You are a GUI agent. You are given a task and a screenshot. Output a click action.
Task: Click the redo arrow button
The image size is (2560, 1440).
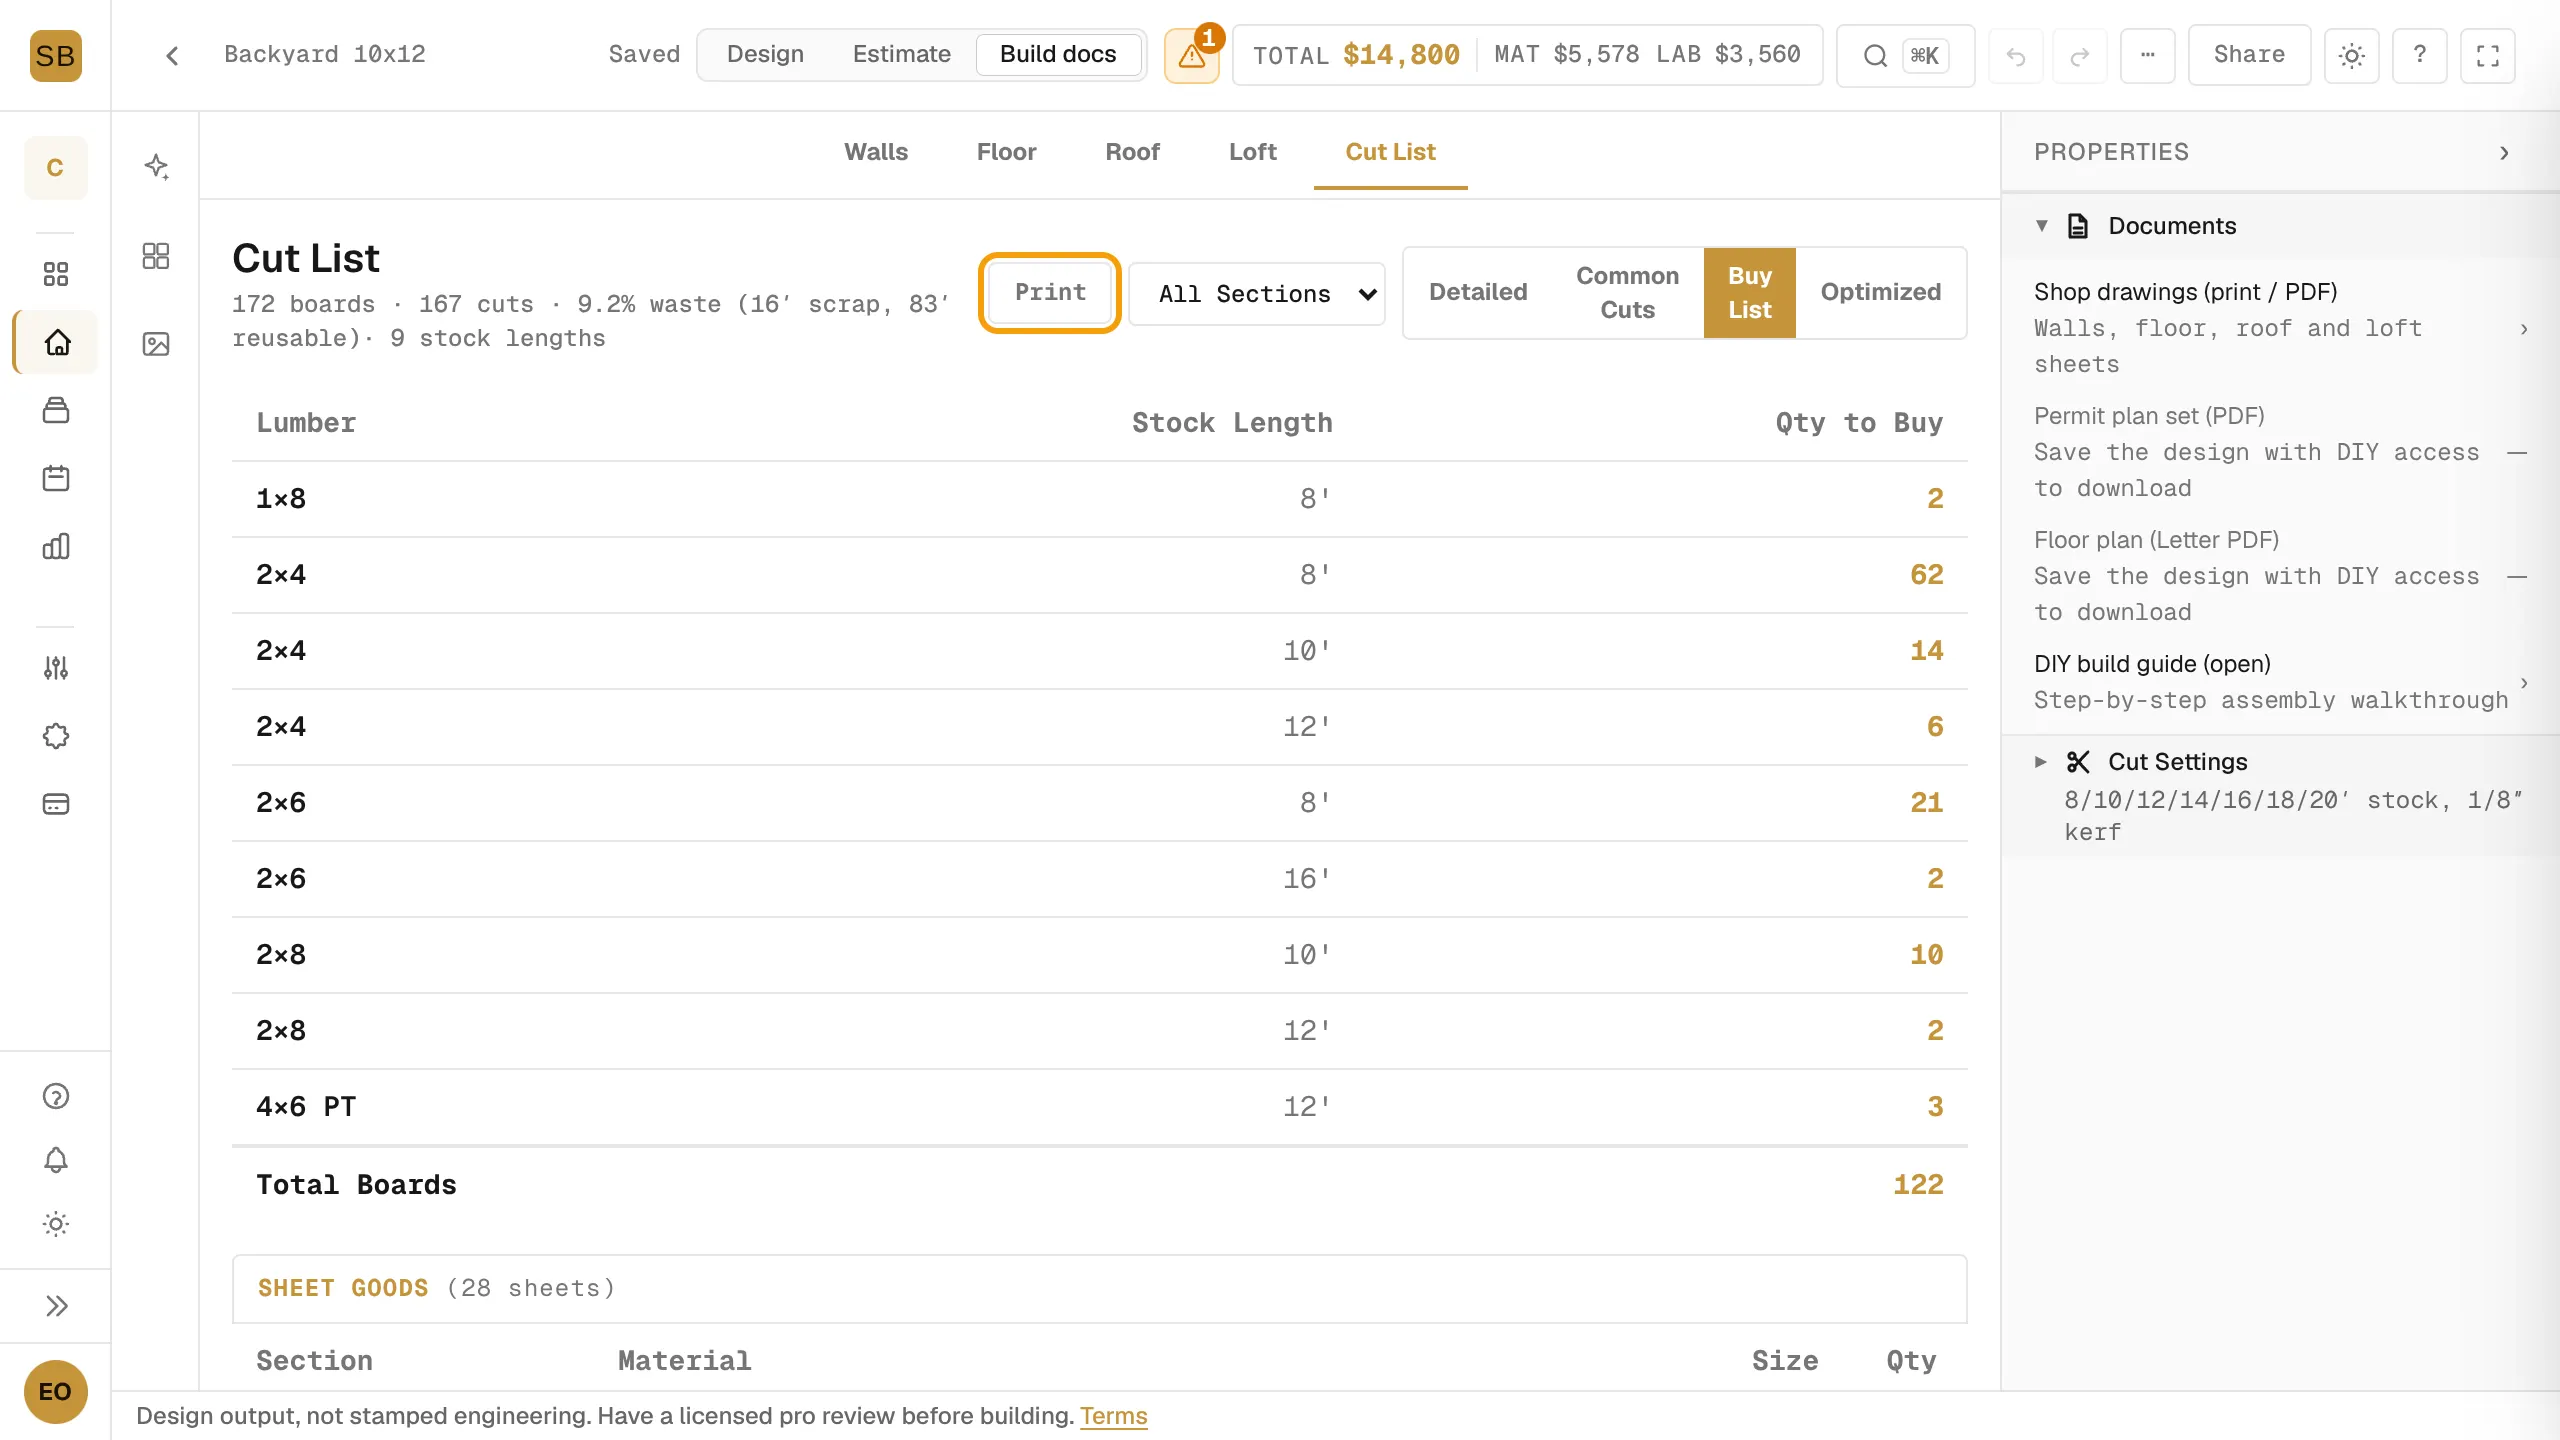(2080, 56)
